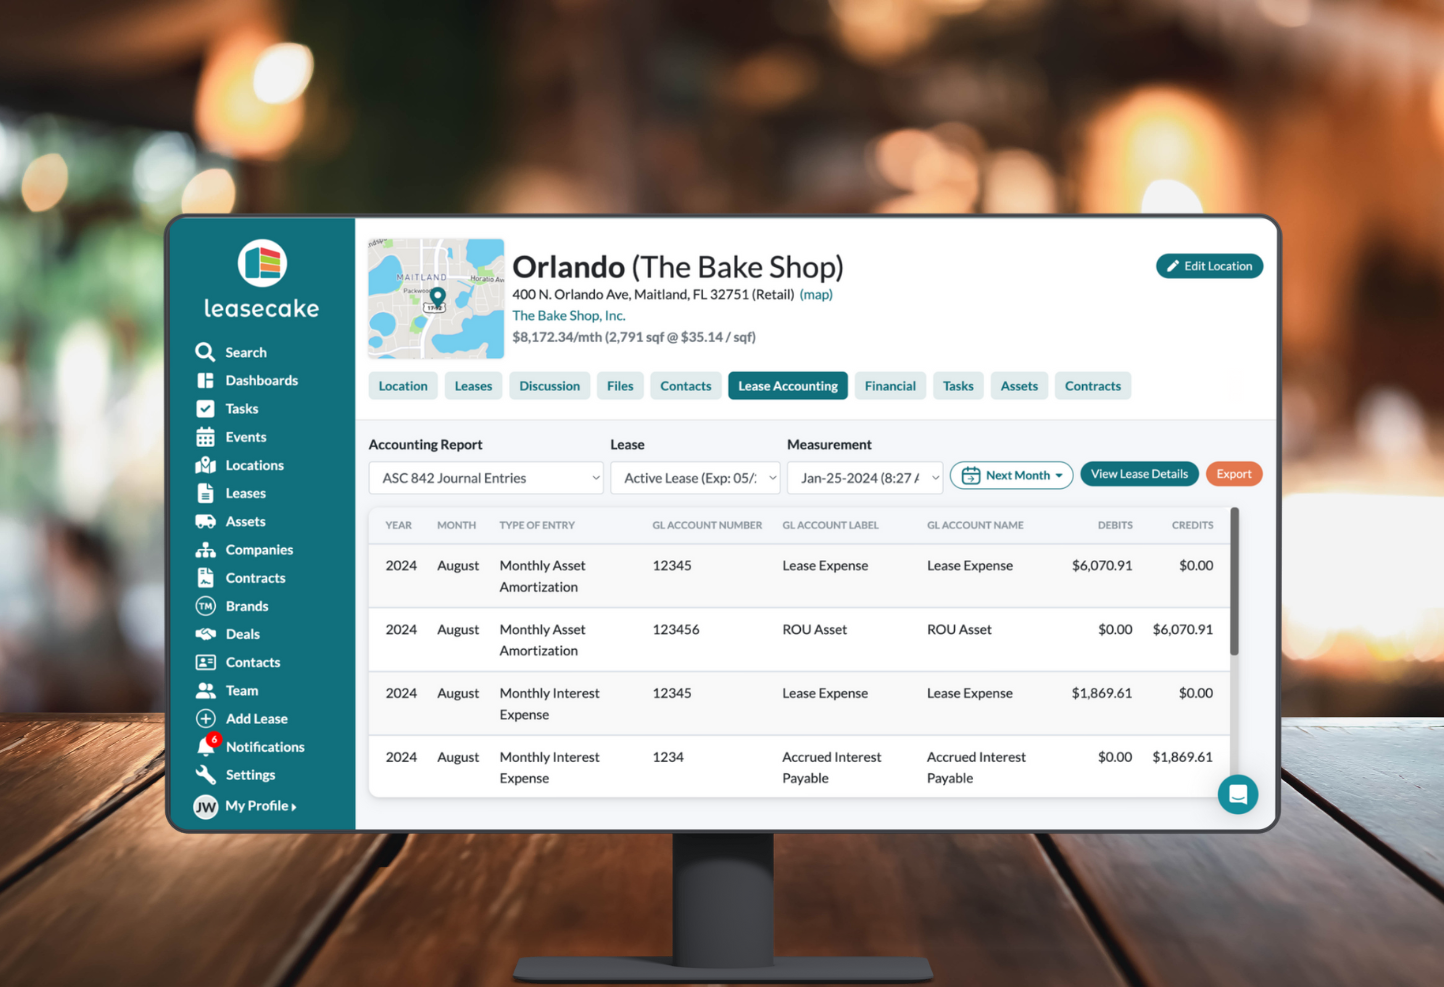Click the ROU Asset account label cell

tap(814, 629)
